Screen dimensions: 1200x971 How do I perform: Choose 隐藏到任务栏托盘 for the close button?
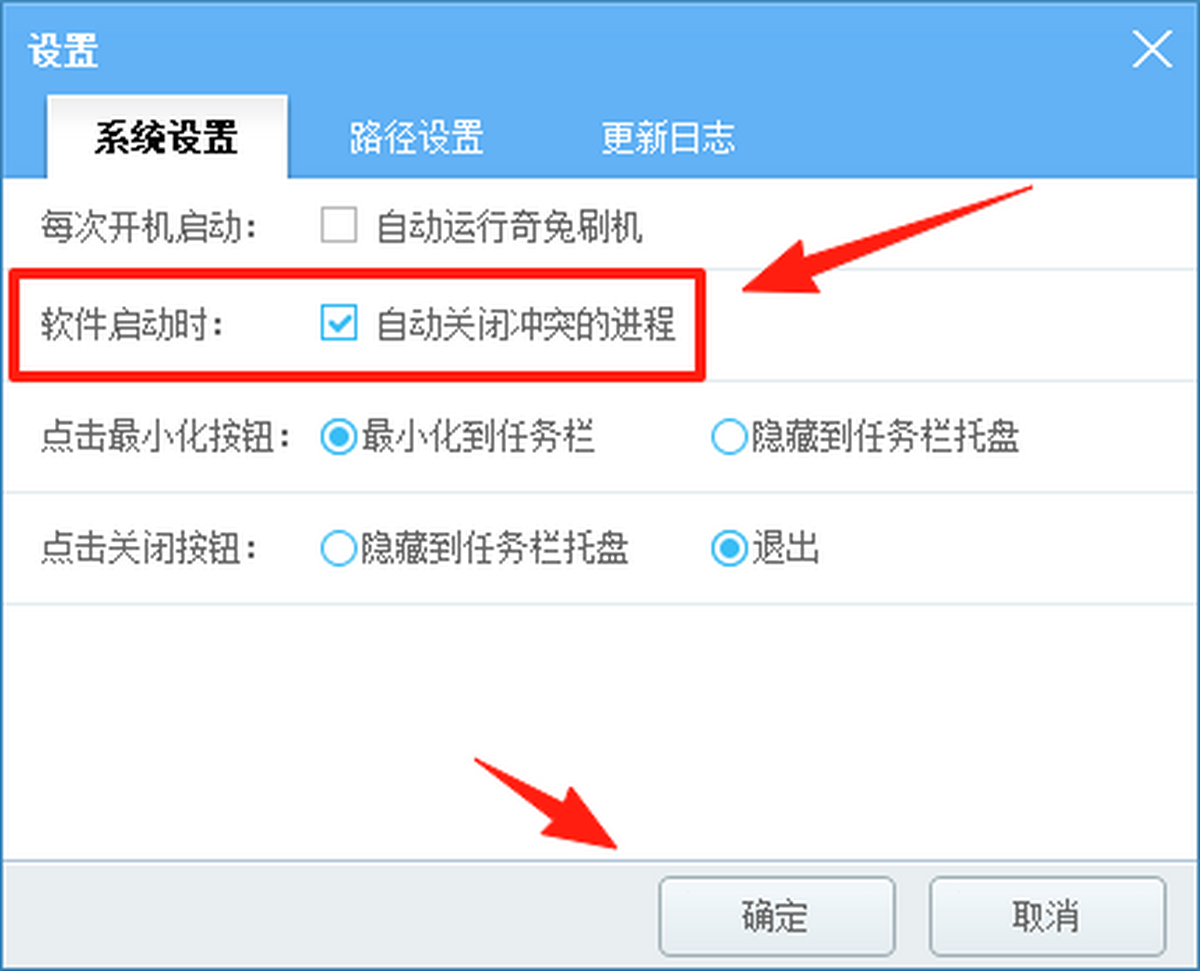[339, 548]
